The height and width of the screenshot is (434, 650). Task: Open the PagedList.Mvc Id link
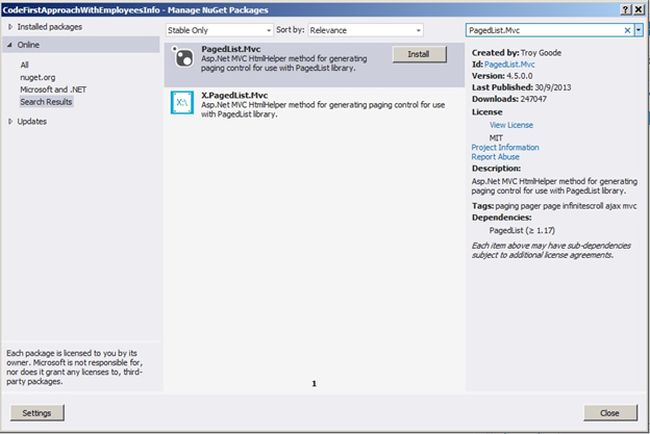(509, 64)
